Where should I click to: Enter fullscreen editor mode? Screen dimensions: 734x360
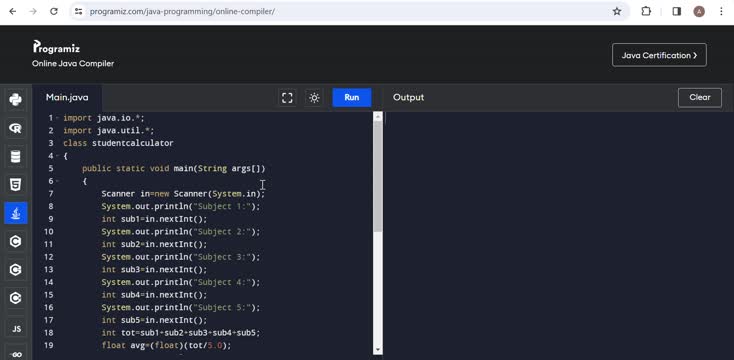pyautogui.click(x=287, y=97)
